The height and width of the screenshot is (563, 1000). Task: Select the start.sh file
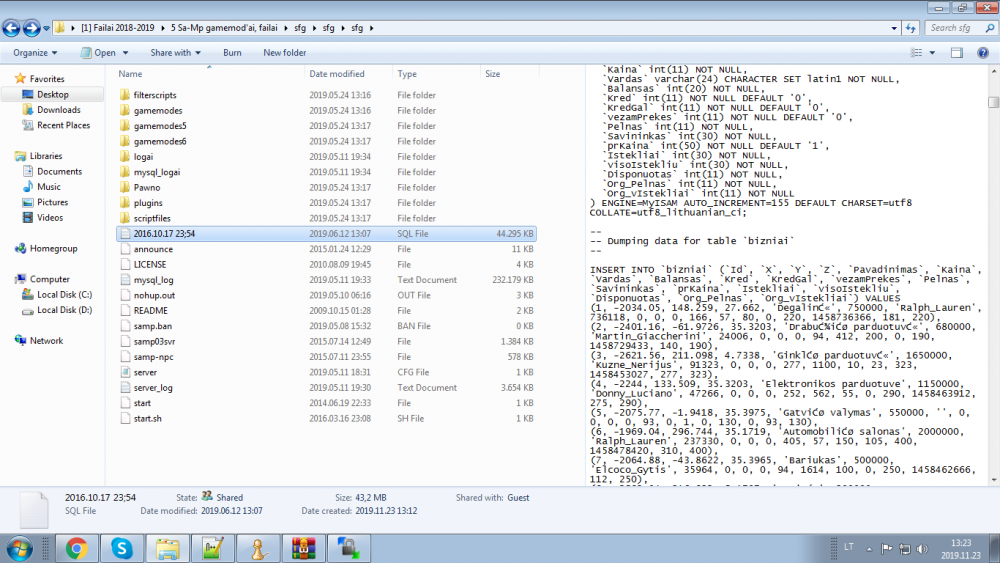coord(147,419)
